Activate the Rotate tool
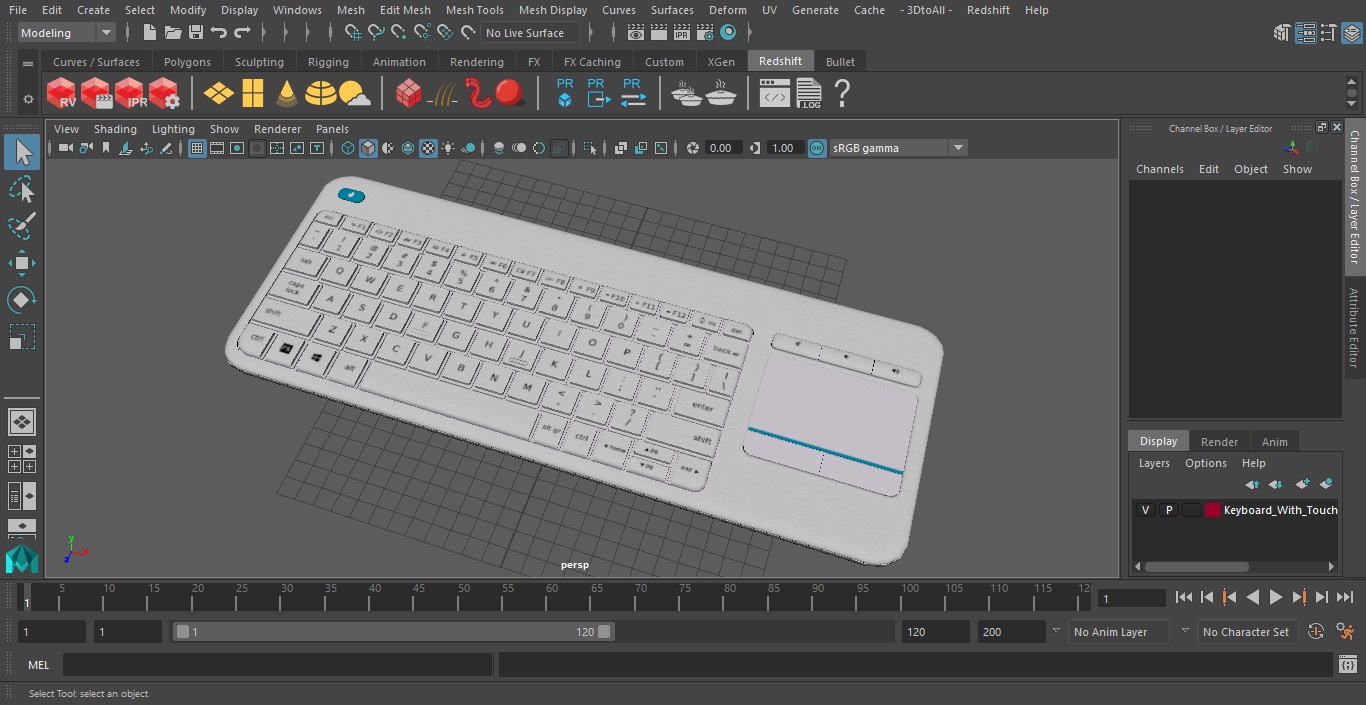 click(x=22, y=299)
